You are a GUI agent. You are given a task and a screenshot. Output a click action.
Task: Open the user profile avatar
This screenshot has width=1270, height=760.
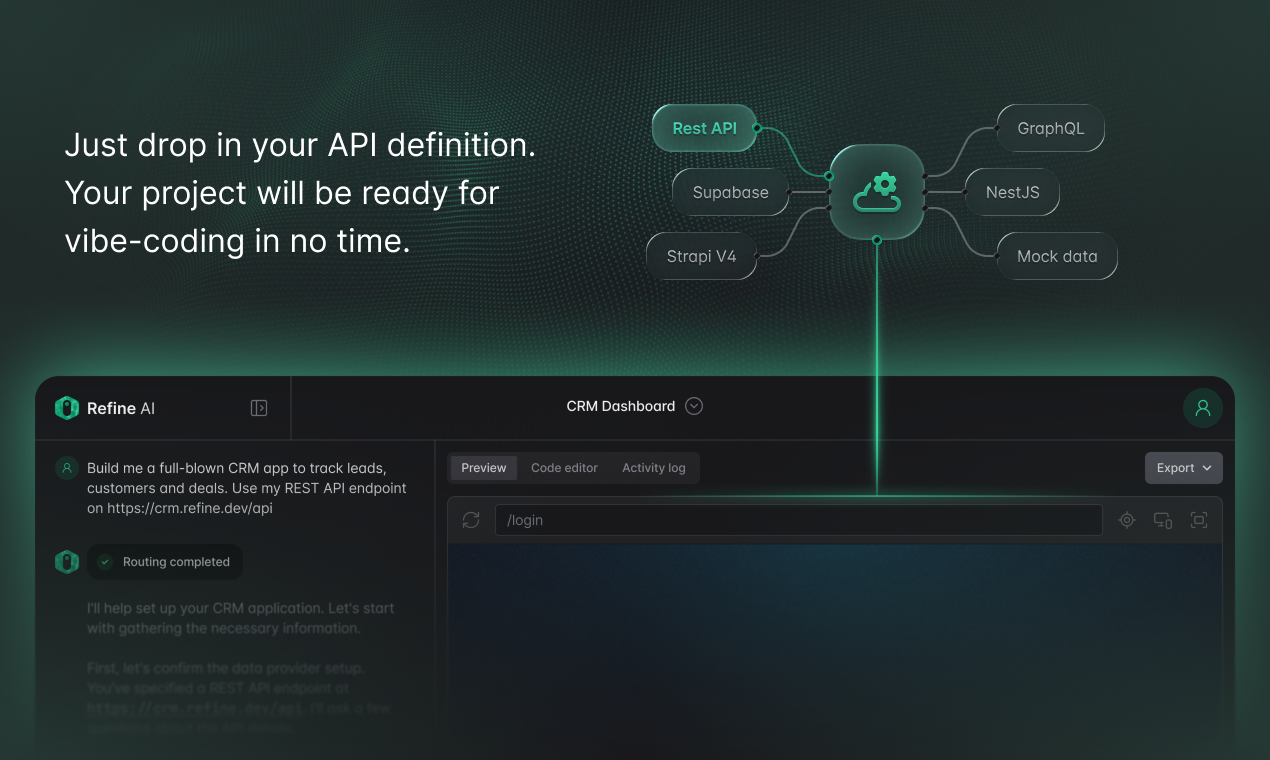click(1203, 408)
